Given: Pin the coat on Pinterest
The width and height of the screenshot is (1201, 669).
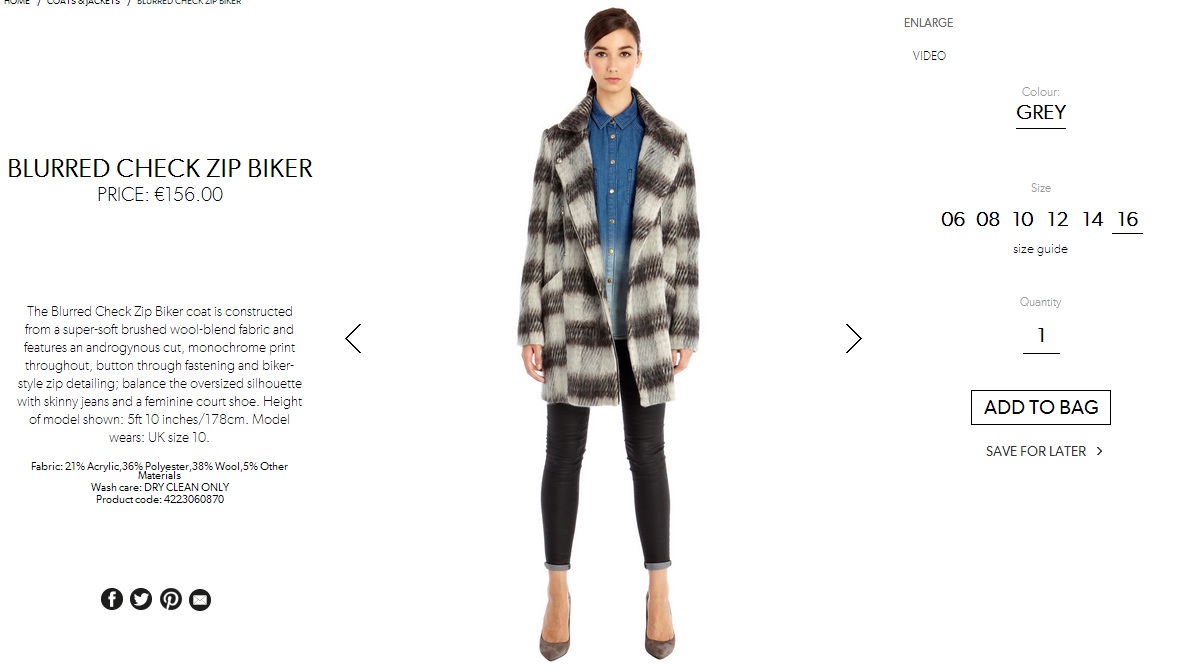Looking at the screenshot, I should (x=171, y=599).
